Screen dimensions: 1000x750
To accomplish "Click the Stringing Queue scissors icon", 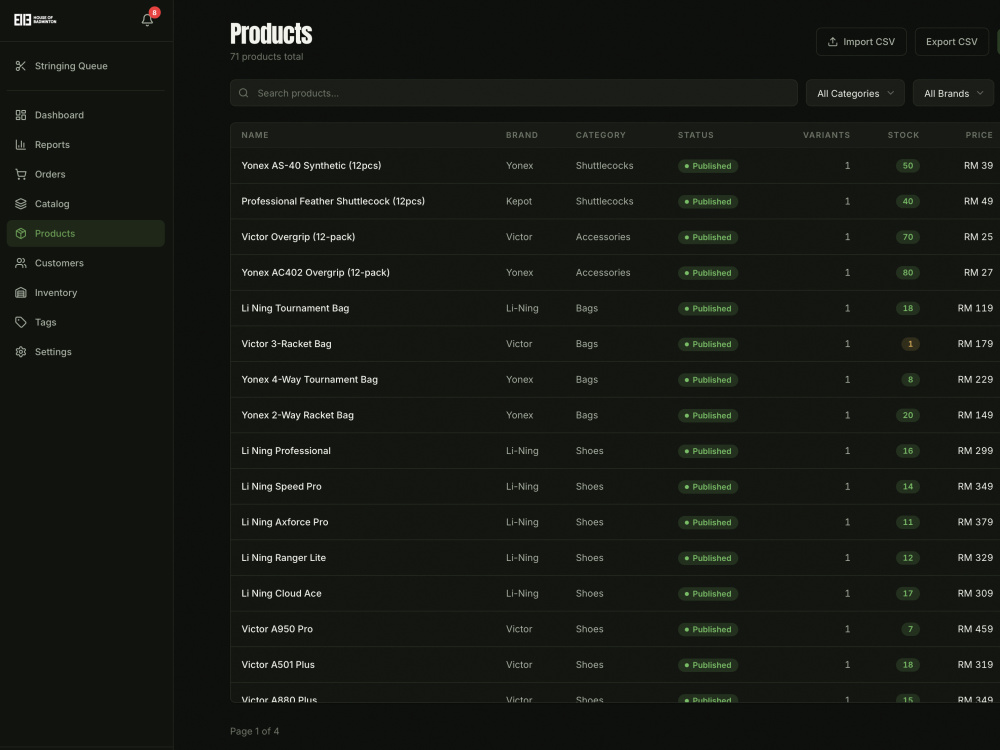I will coord(20,66).
